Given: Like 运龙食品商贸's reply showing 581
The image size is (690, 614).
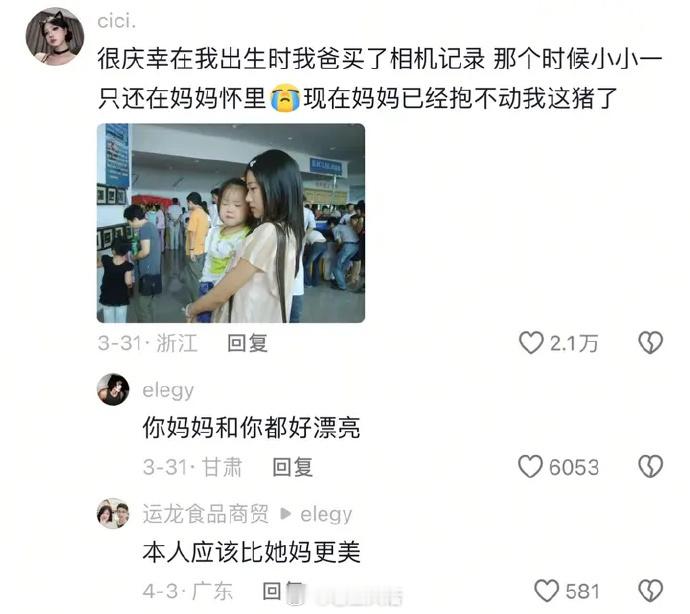Looking at the screenshot, I should (x=546, y=591).
